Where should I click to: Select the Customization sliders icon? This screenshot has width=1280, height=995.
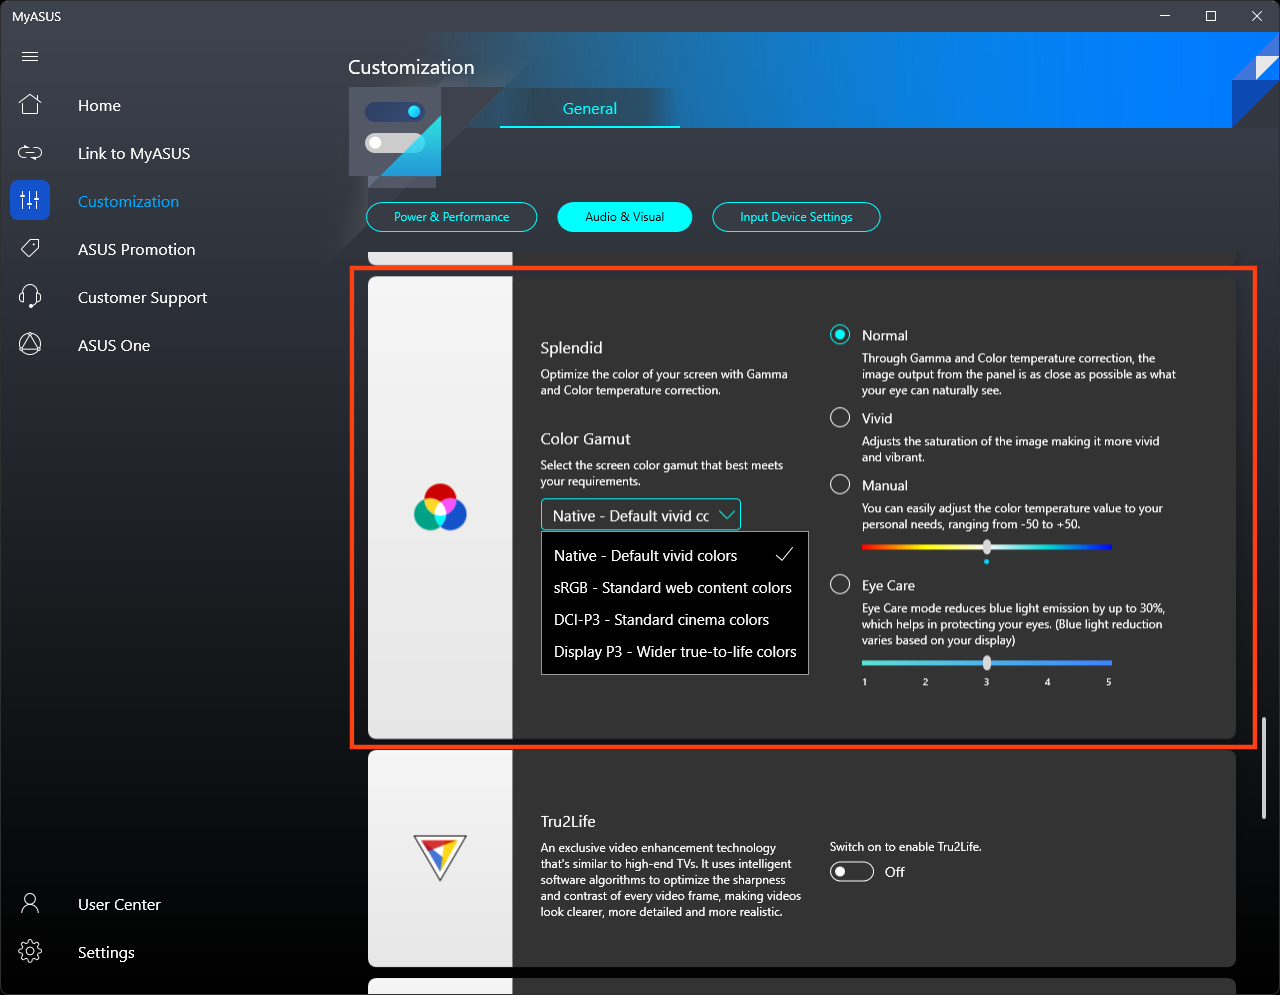[x=30, y=200]
